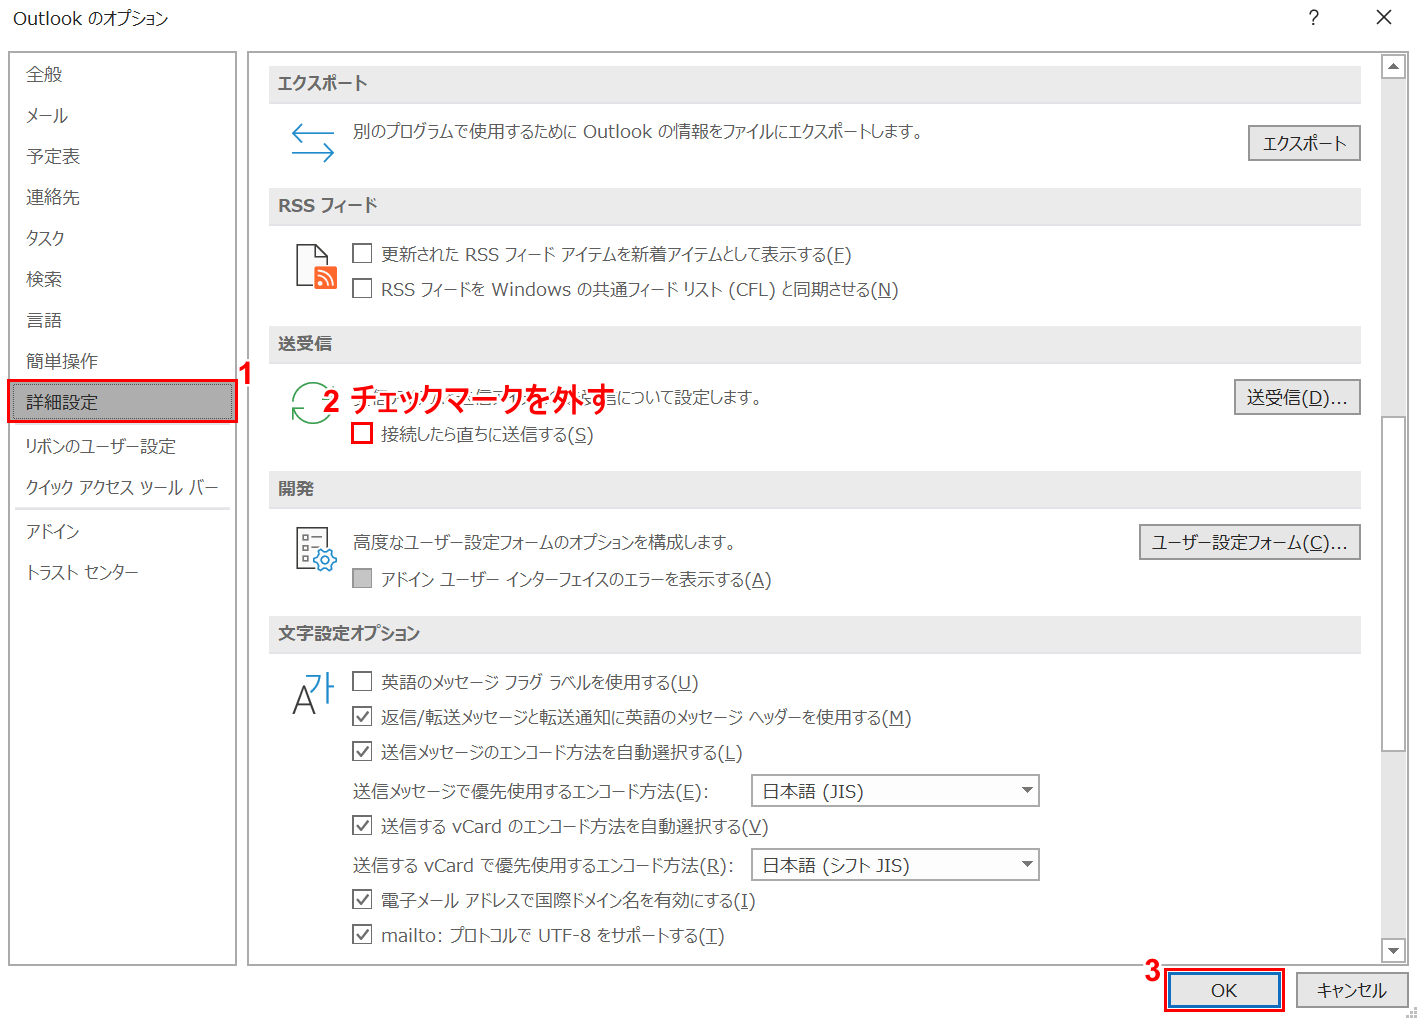
Task: Click the scrollbar down arrow
Action: (1393, 950)
